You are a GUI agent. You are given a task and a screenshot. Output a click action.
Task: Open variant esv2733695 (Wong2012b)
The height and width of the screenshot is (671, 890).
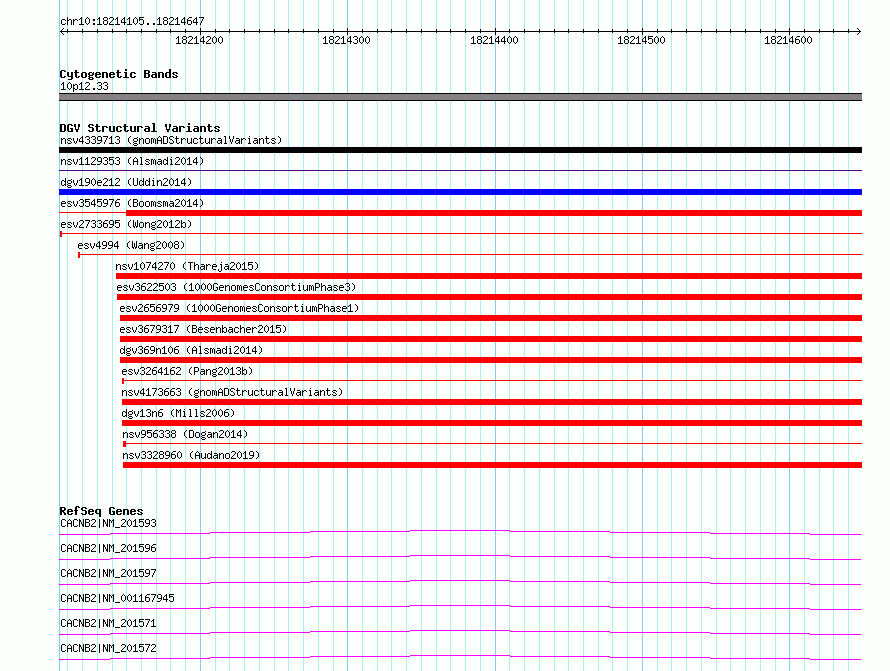(x=126, y=224)
